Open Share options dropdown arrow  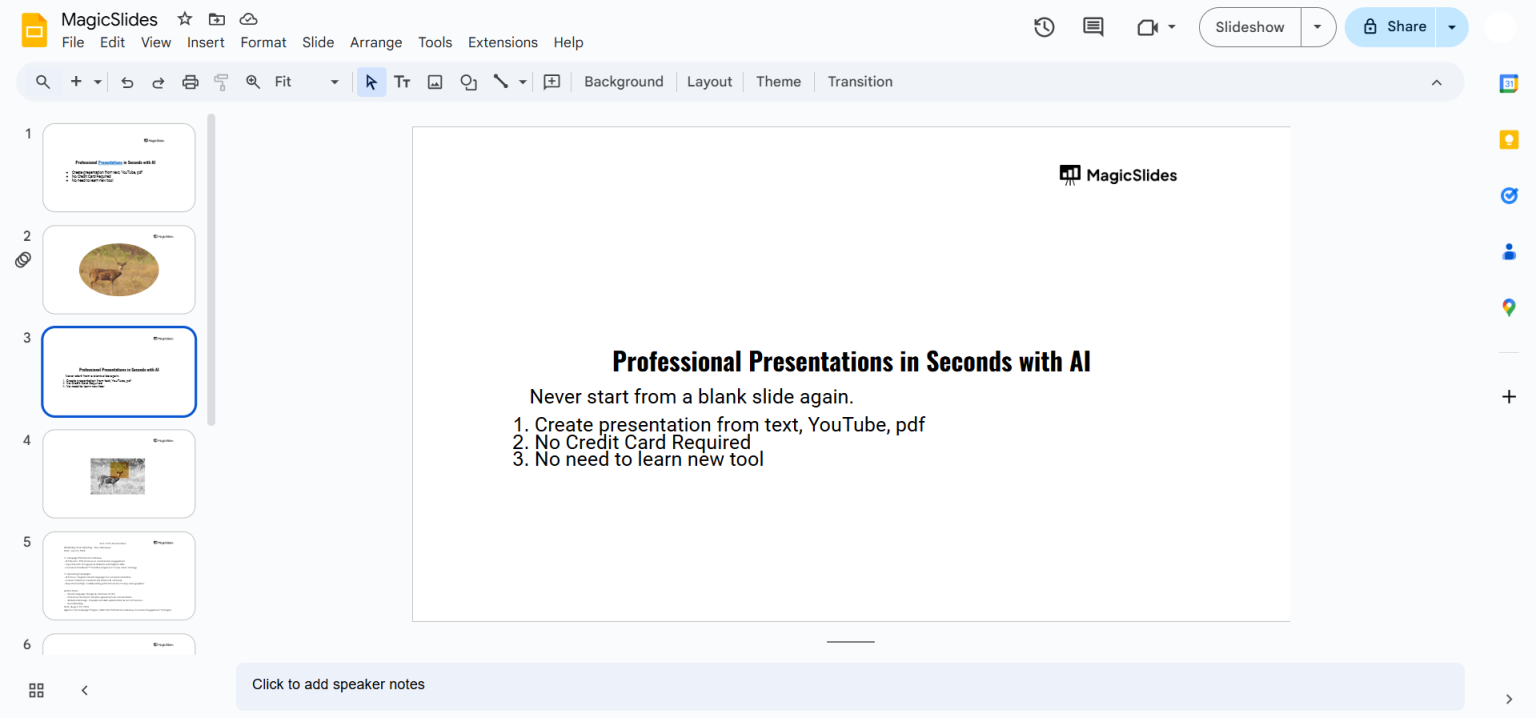point(1452,27)
